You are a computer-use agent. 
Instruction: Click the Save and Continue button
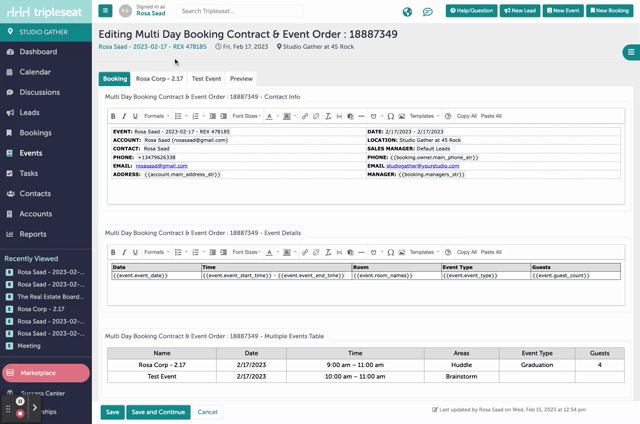[158, 412]
